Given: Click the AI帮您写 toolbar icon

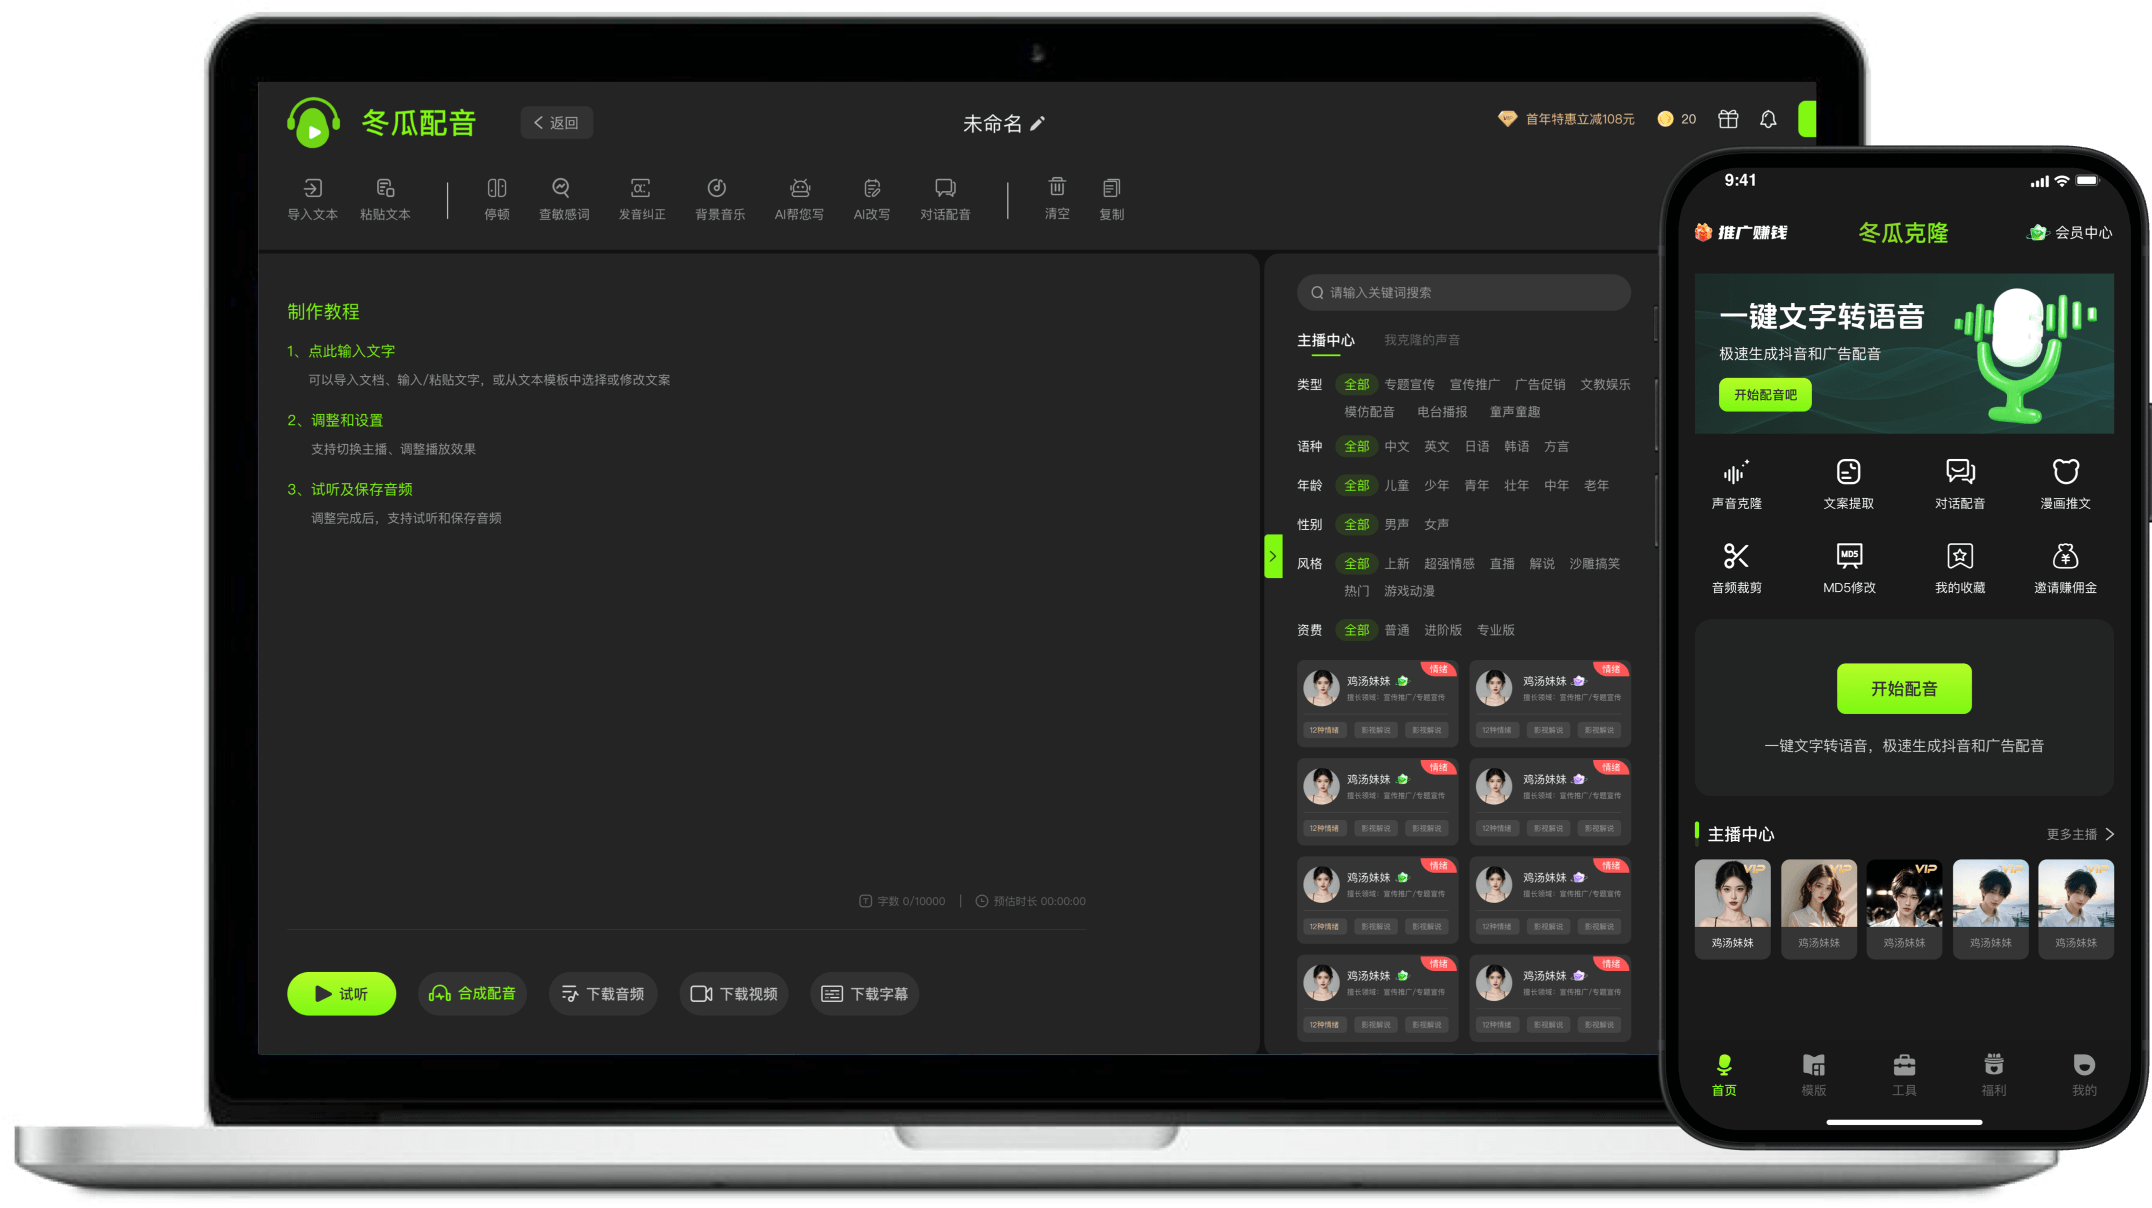Looking at the screenshot, I should pyautogui.click(x=799, y=189).
